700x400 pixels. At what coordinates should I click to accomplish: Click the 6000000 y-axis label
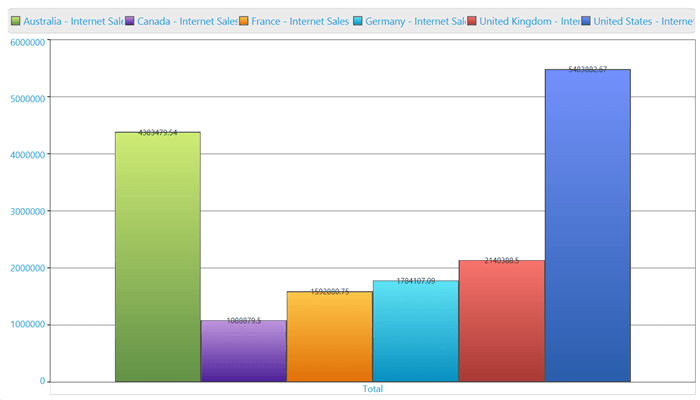coord(28,42)
